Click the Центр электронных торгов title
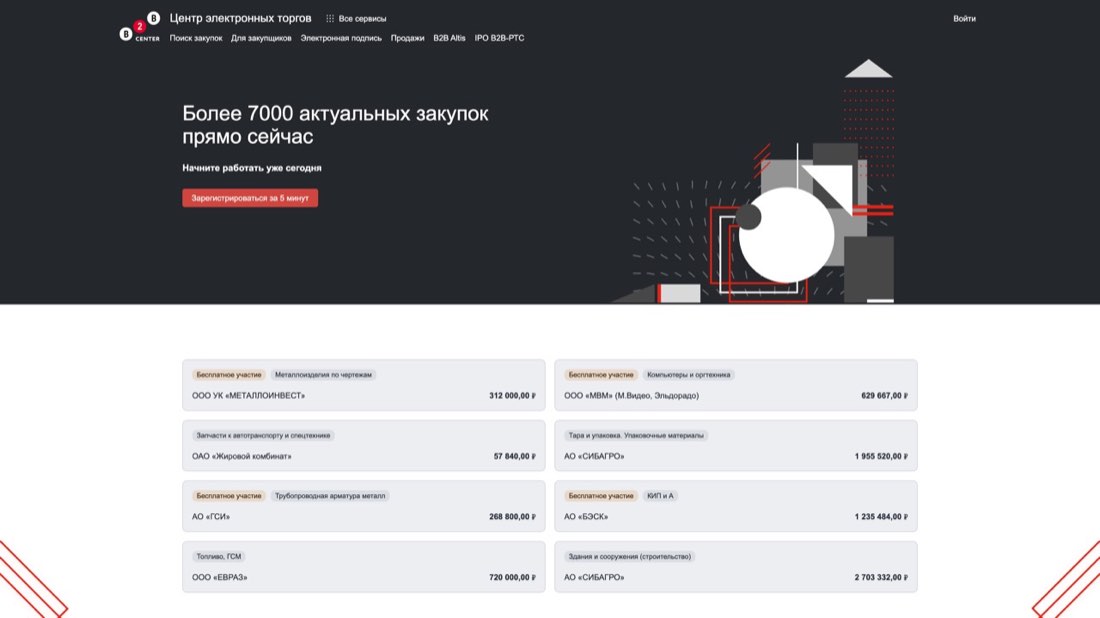This screenshot has height=618, width=1100. (240, 18)
